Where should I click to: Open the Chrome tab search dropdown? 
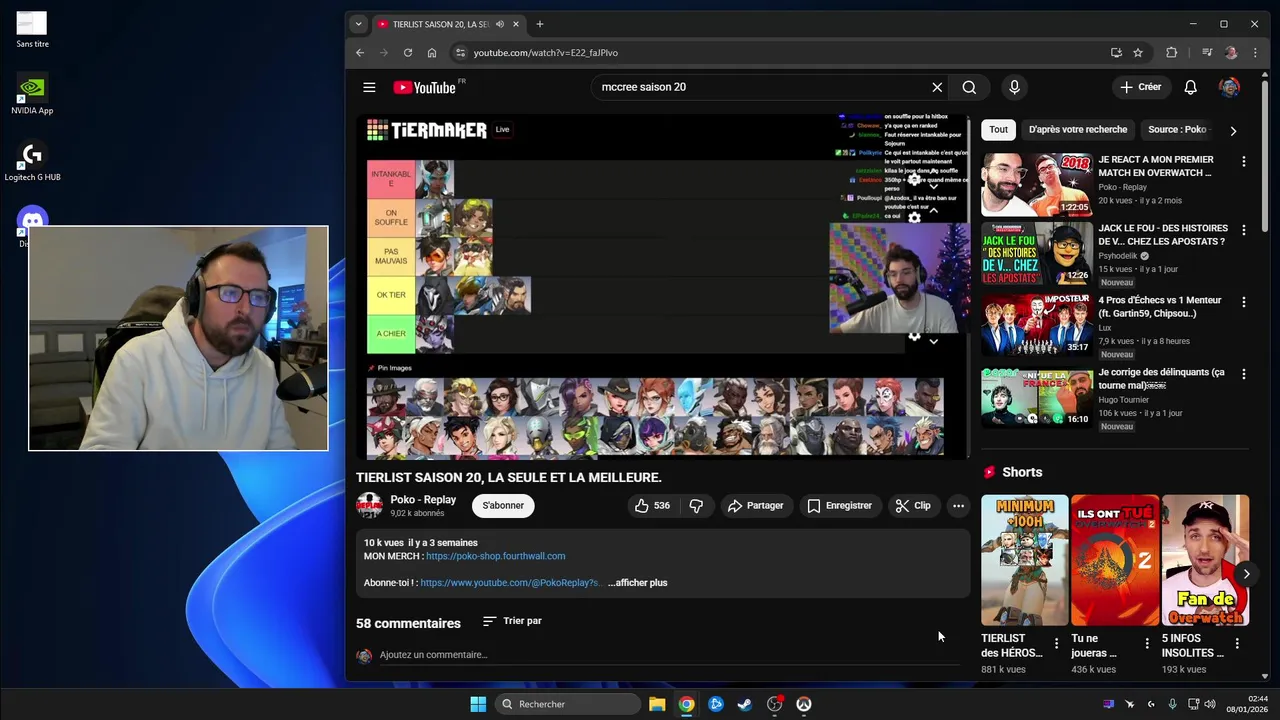[358, 24]
